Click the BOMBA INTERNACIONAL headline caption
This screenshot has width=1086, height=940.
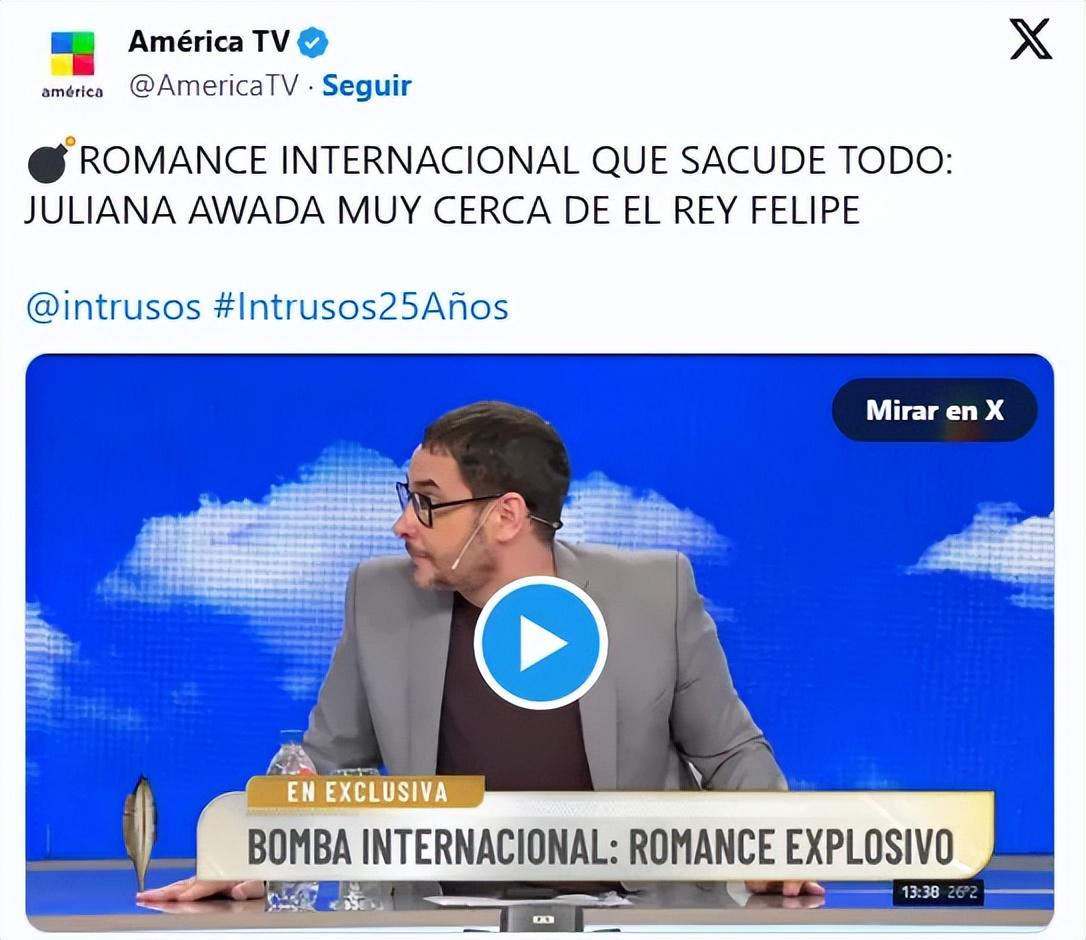tap(600, 846)
